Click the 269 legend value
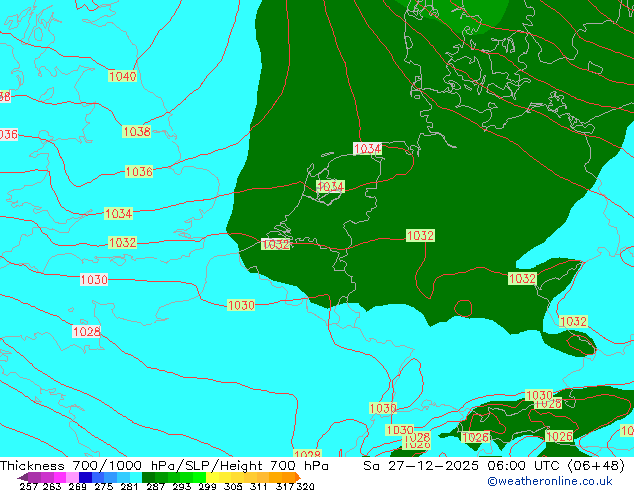Screen dimensions: 634x490 click(x=77, y=486)
